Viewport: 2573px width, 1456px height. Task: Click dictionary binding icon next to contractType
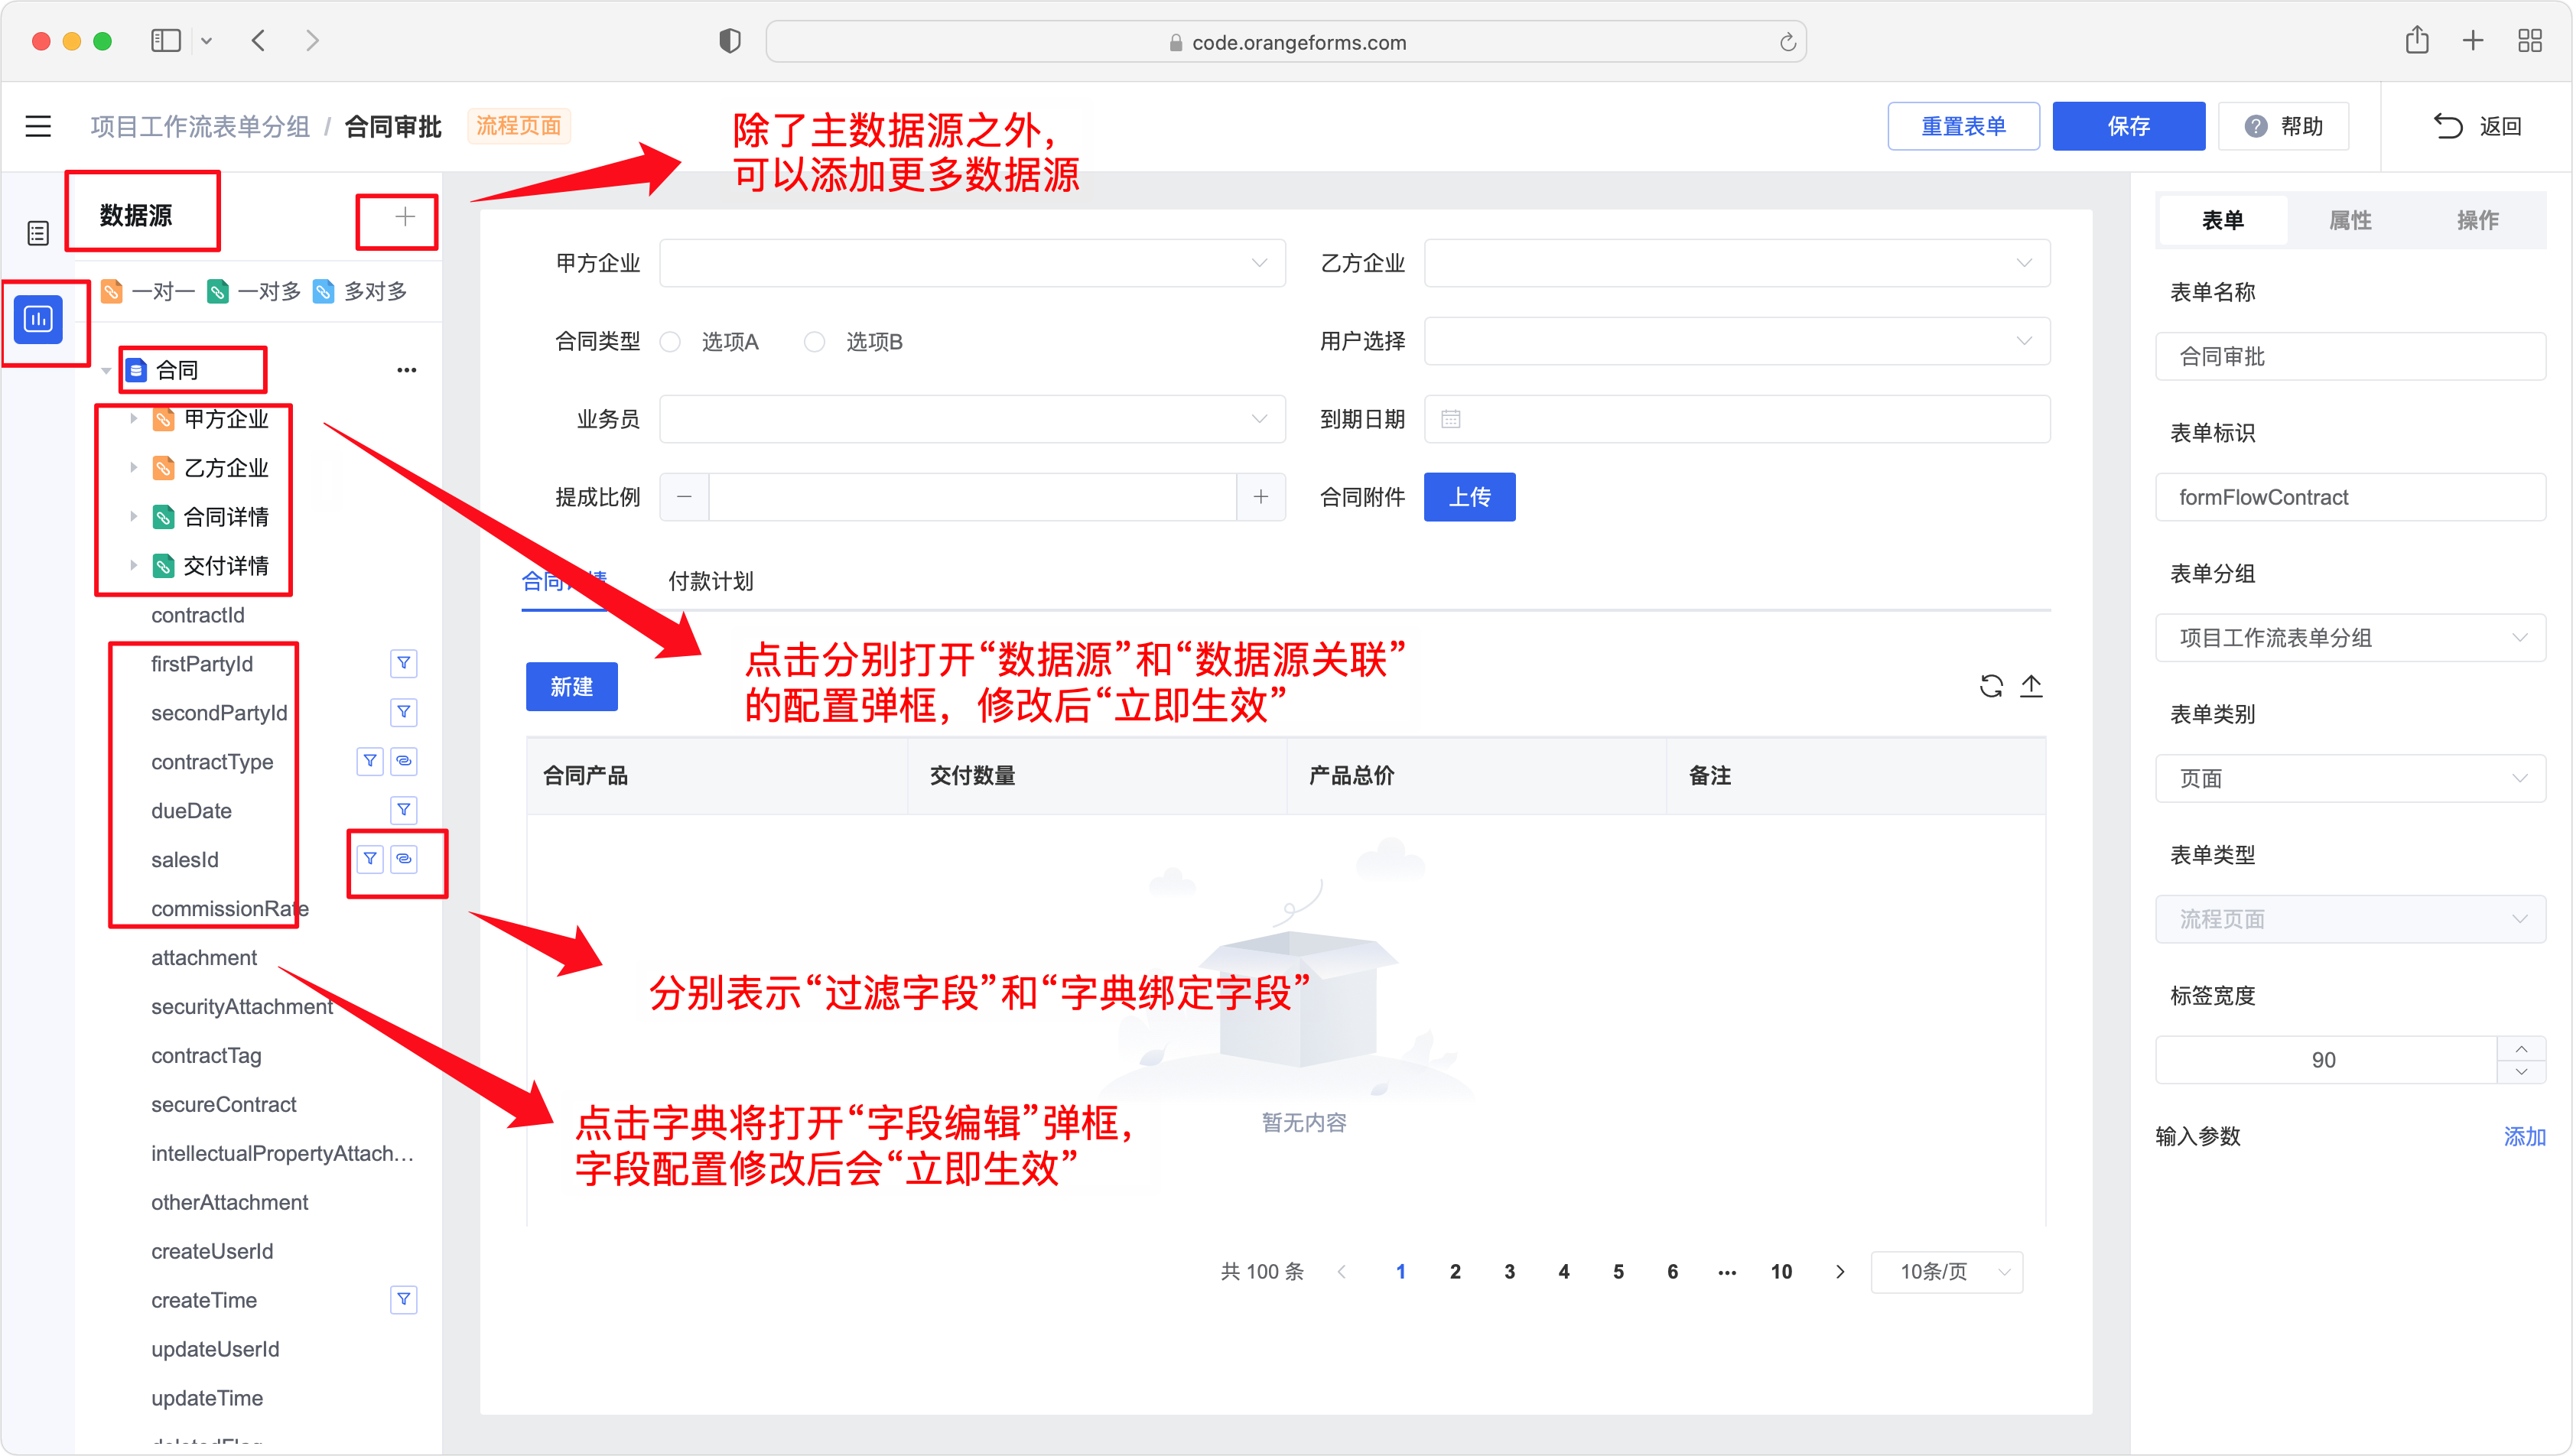point(403,761)
